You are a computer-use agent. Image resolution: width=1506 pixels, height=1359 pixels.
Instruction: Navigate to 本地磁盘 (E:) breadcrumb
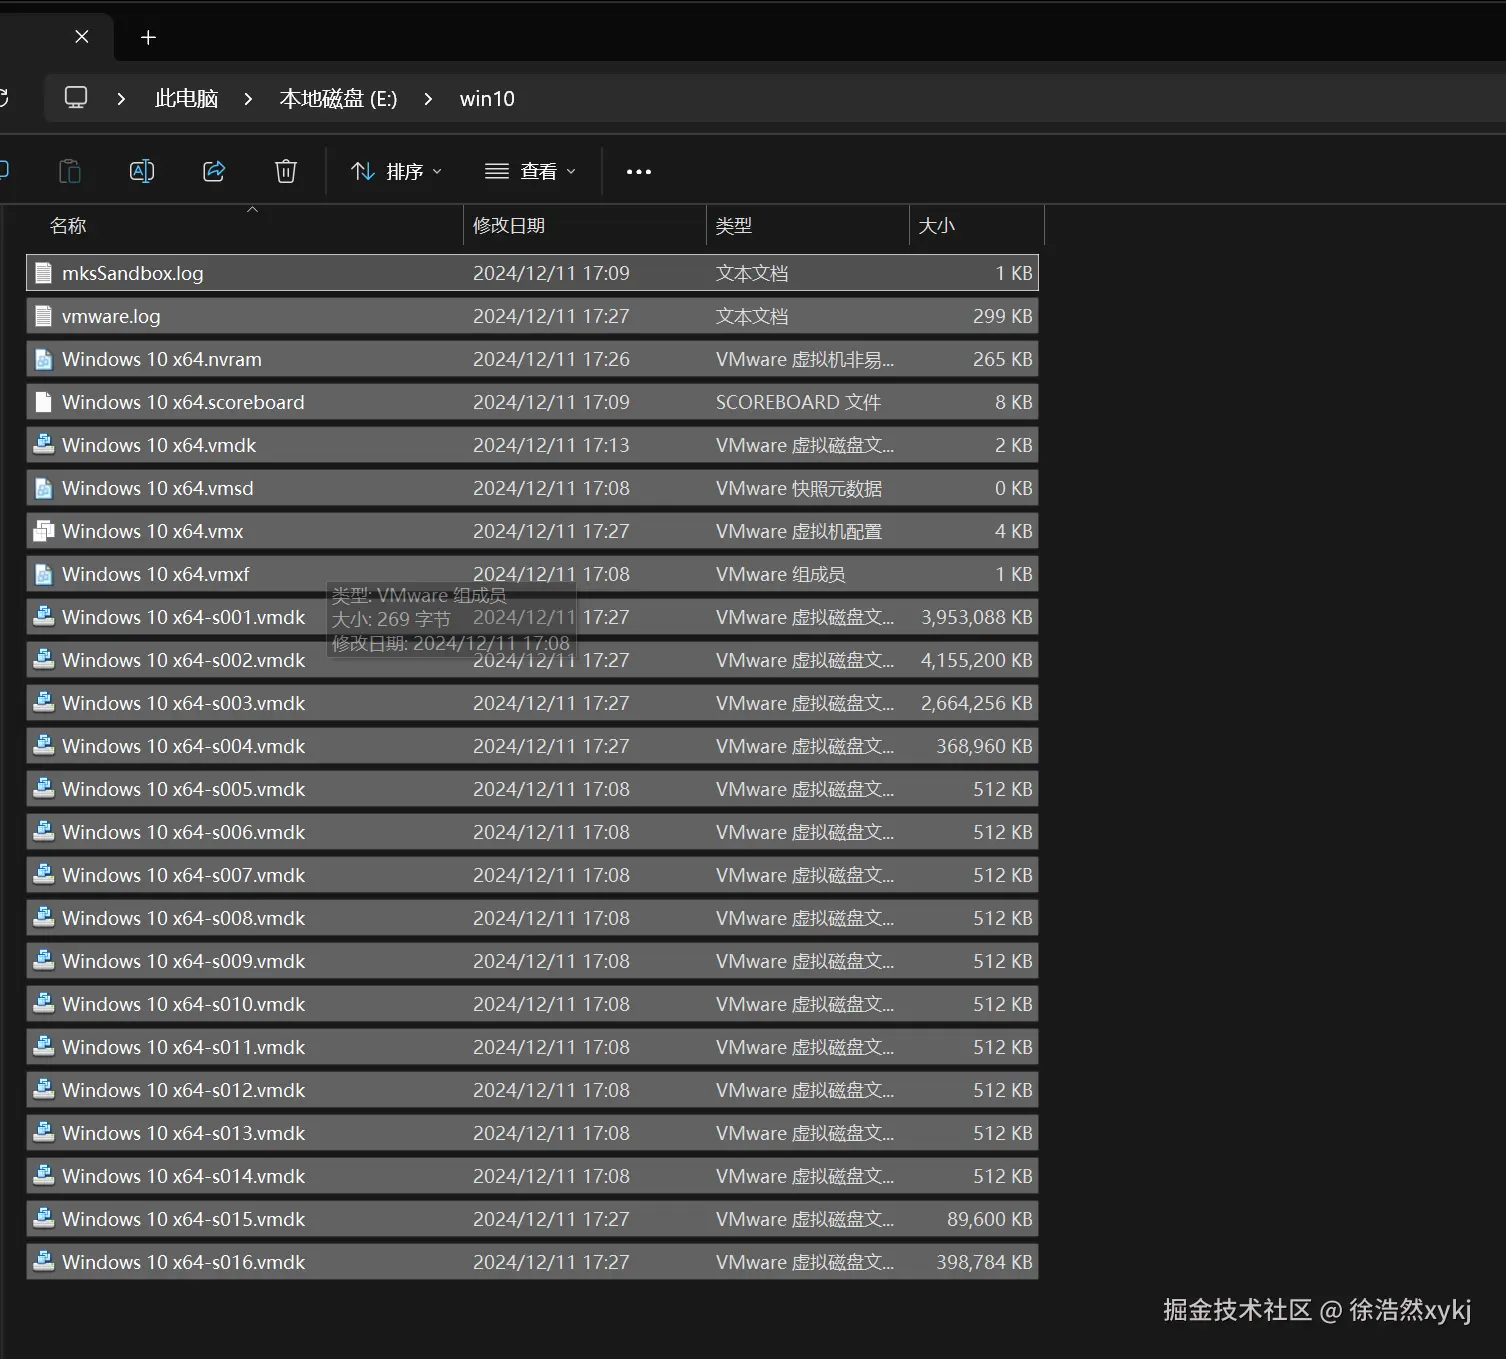click(x=338, y=98)
